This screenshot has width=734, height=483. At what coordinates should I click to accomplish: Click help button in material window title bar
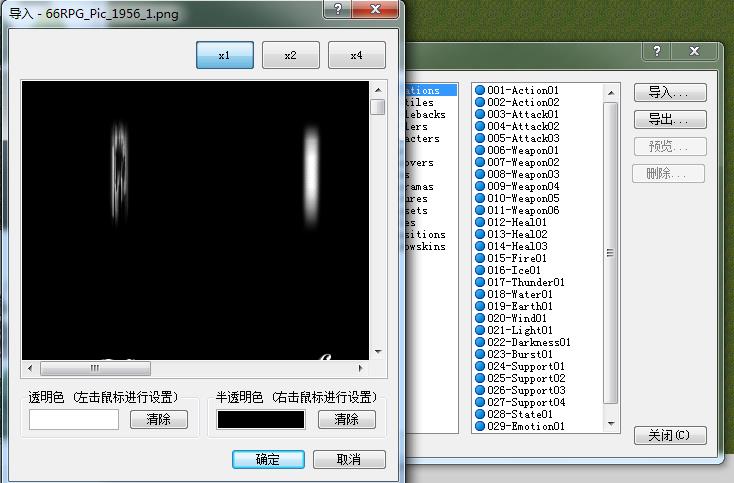(657, 51)
